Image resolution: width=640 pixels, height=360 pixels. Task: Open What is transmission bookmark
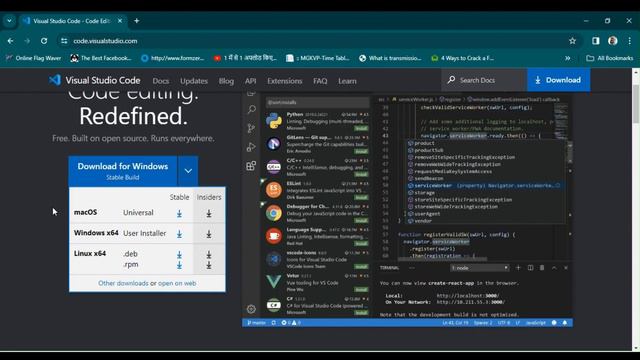(390, 58)
